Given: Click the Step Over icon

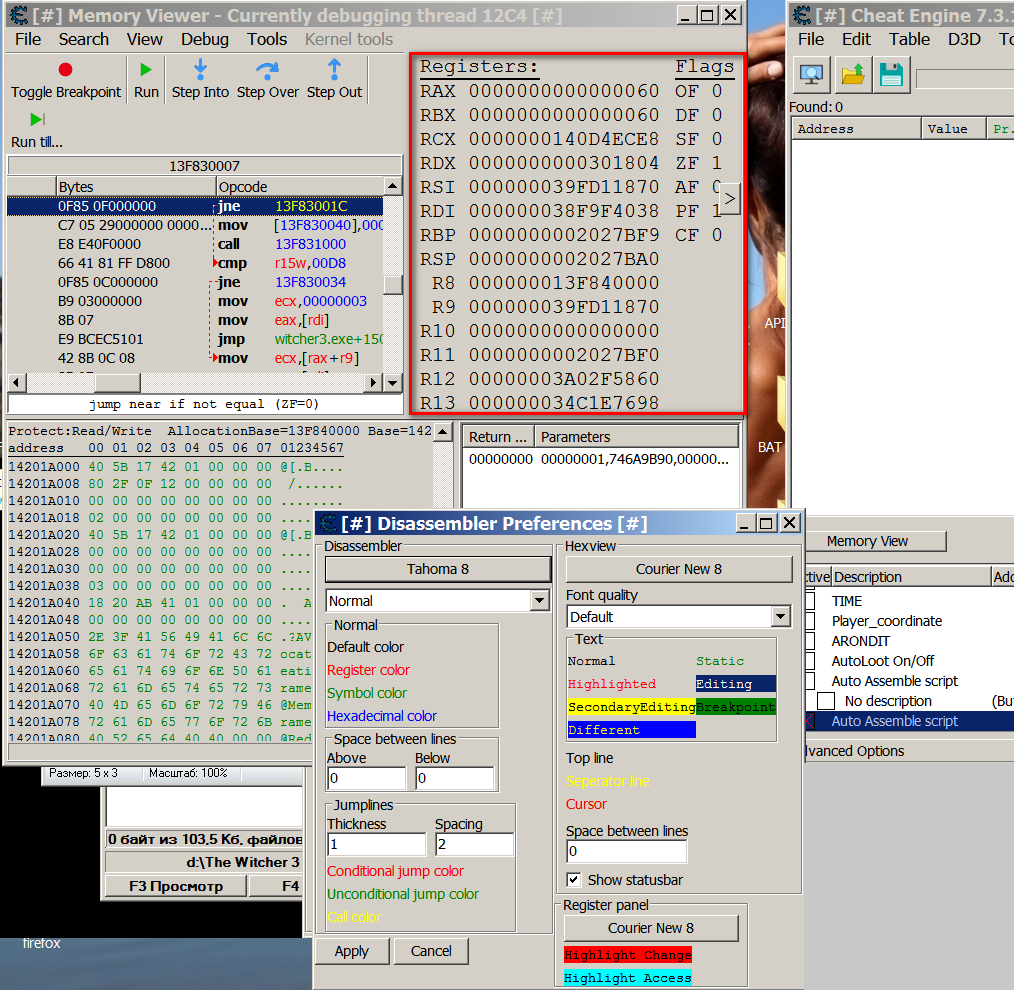Looking at the screenshot, I should pos(267,69).
